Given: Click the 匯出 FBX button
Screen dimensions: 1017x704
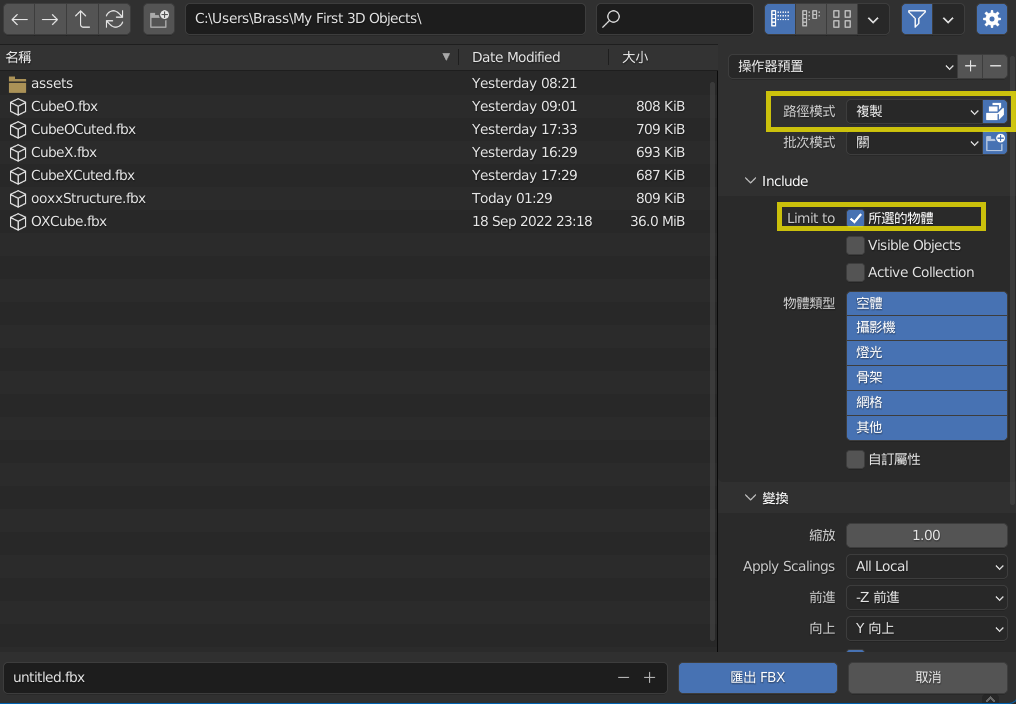Looking at the screenshot, I should point(757,677).
